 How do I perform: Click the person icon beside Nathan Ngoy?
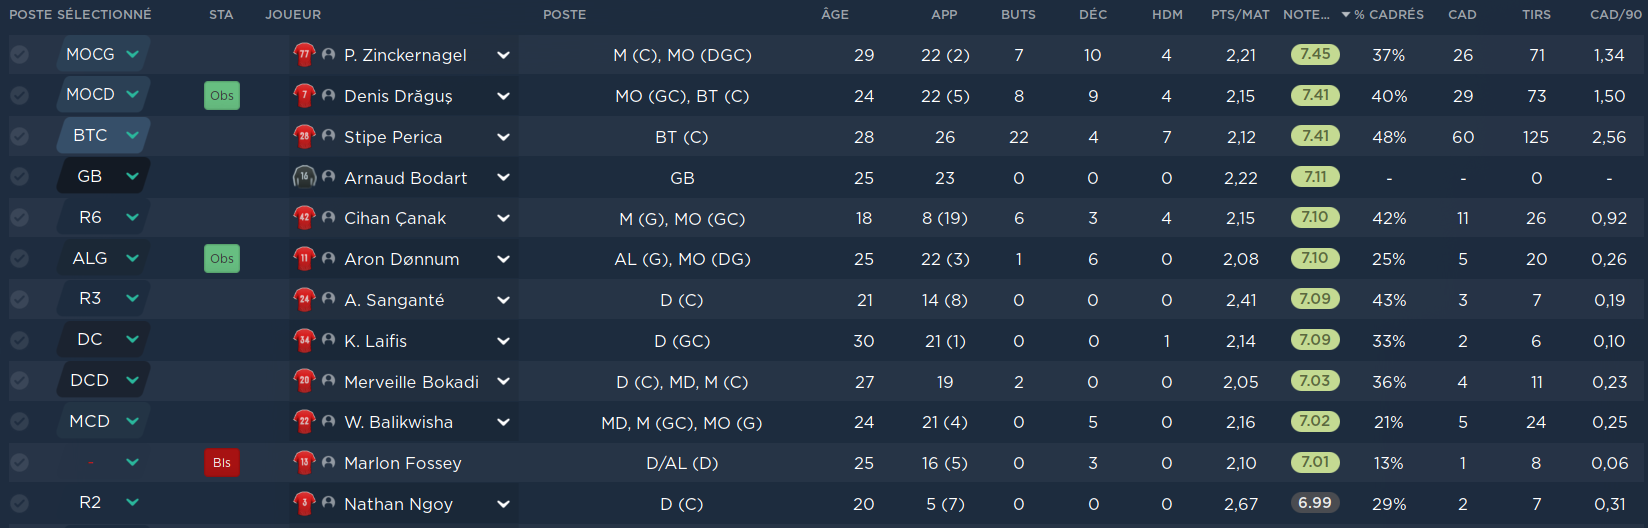click(x=328, y=503)
